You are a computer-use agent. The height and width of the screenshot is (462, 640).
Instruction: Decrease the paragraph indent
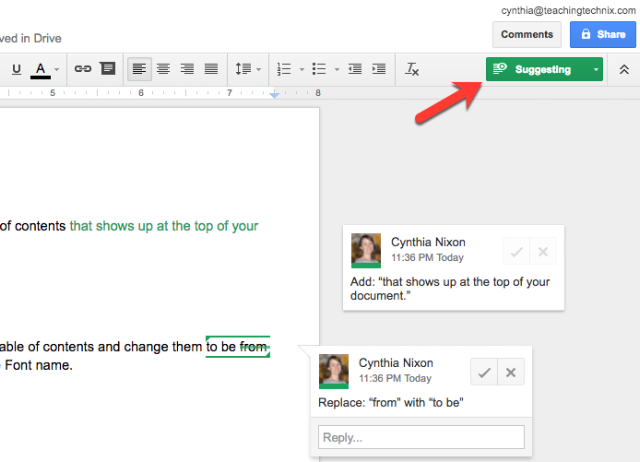tap(355, 69)
